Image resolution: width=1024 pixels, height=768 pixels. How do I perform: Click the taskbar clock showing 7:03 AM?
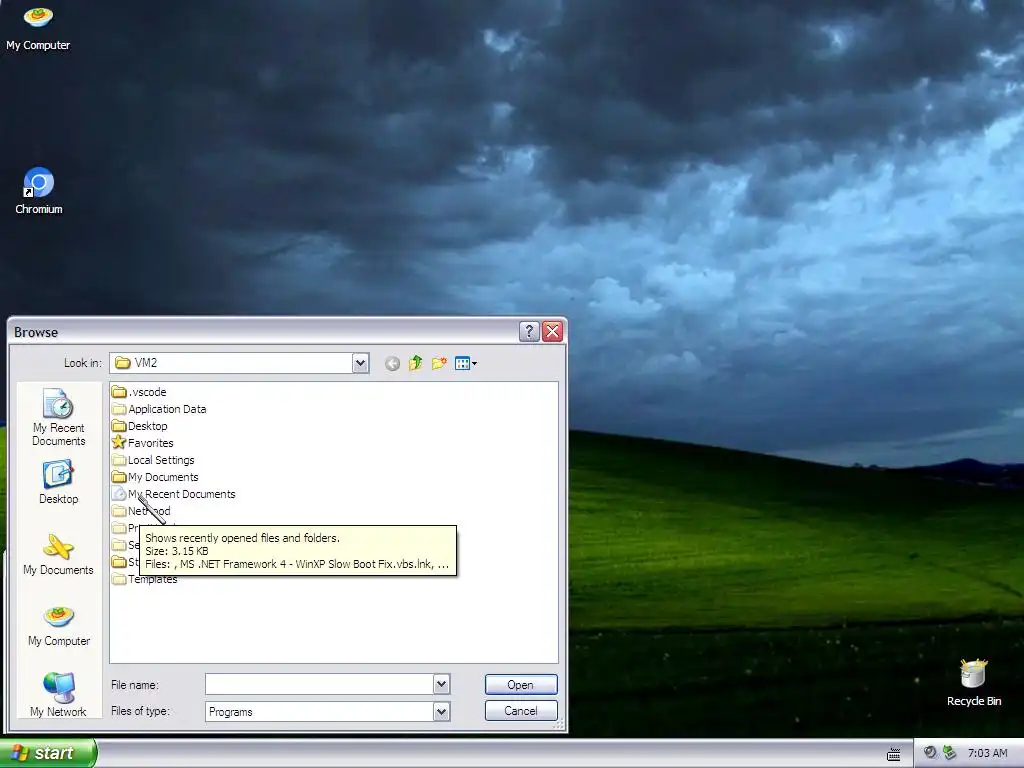[987, 753]
